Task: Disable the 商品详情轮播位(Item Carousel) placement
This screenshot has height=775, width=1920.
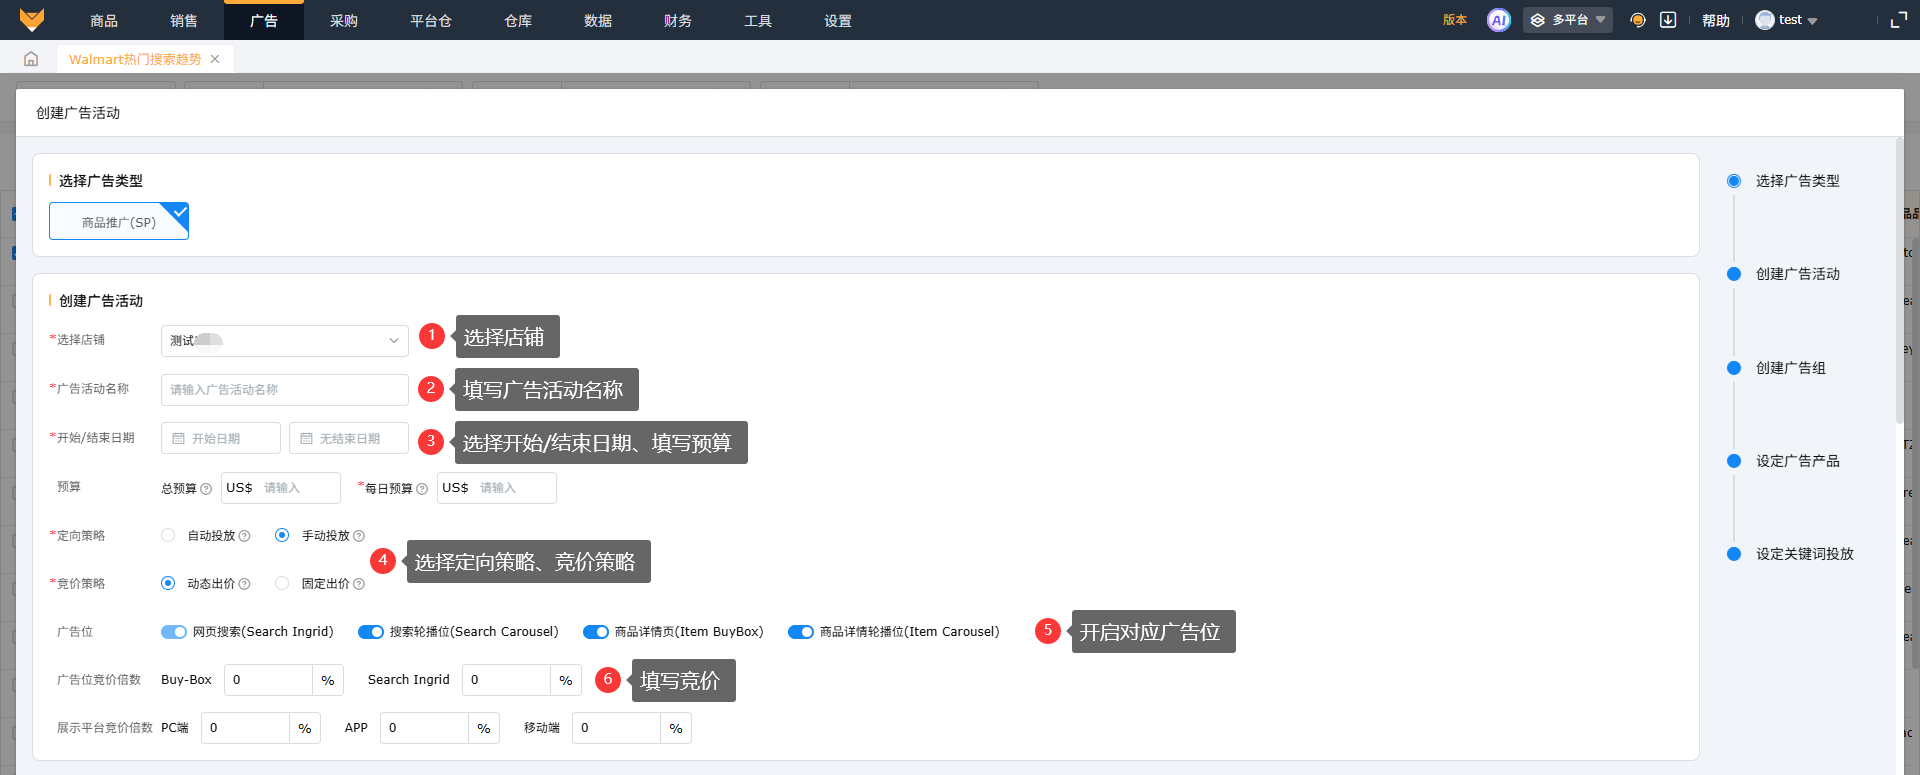Action: 801,632
